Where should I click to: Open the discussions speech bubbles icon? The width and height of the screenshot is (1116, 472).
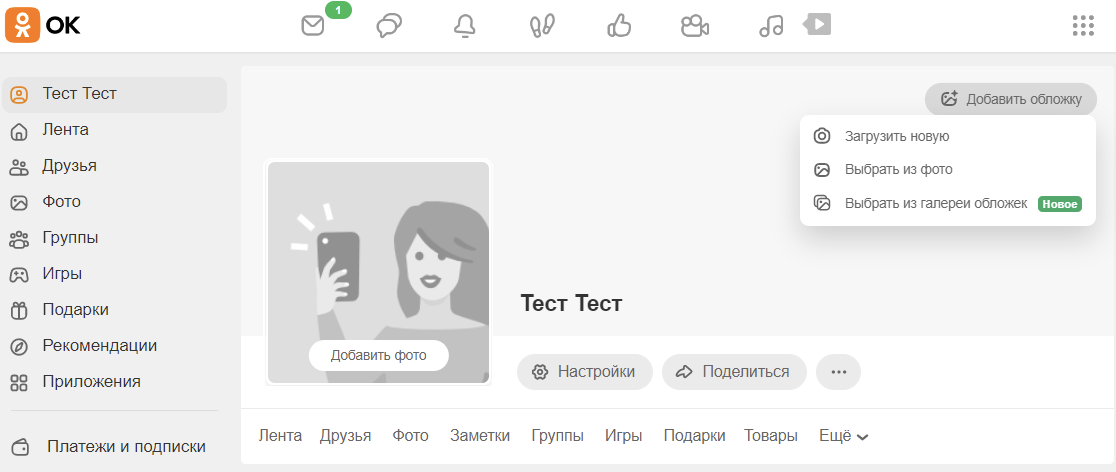[389, 26]
